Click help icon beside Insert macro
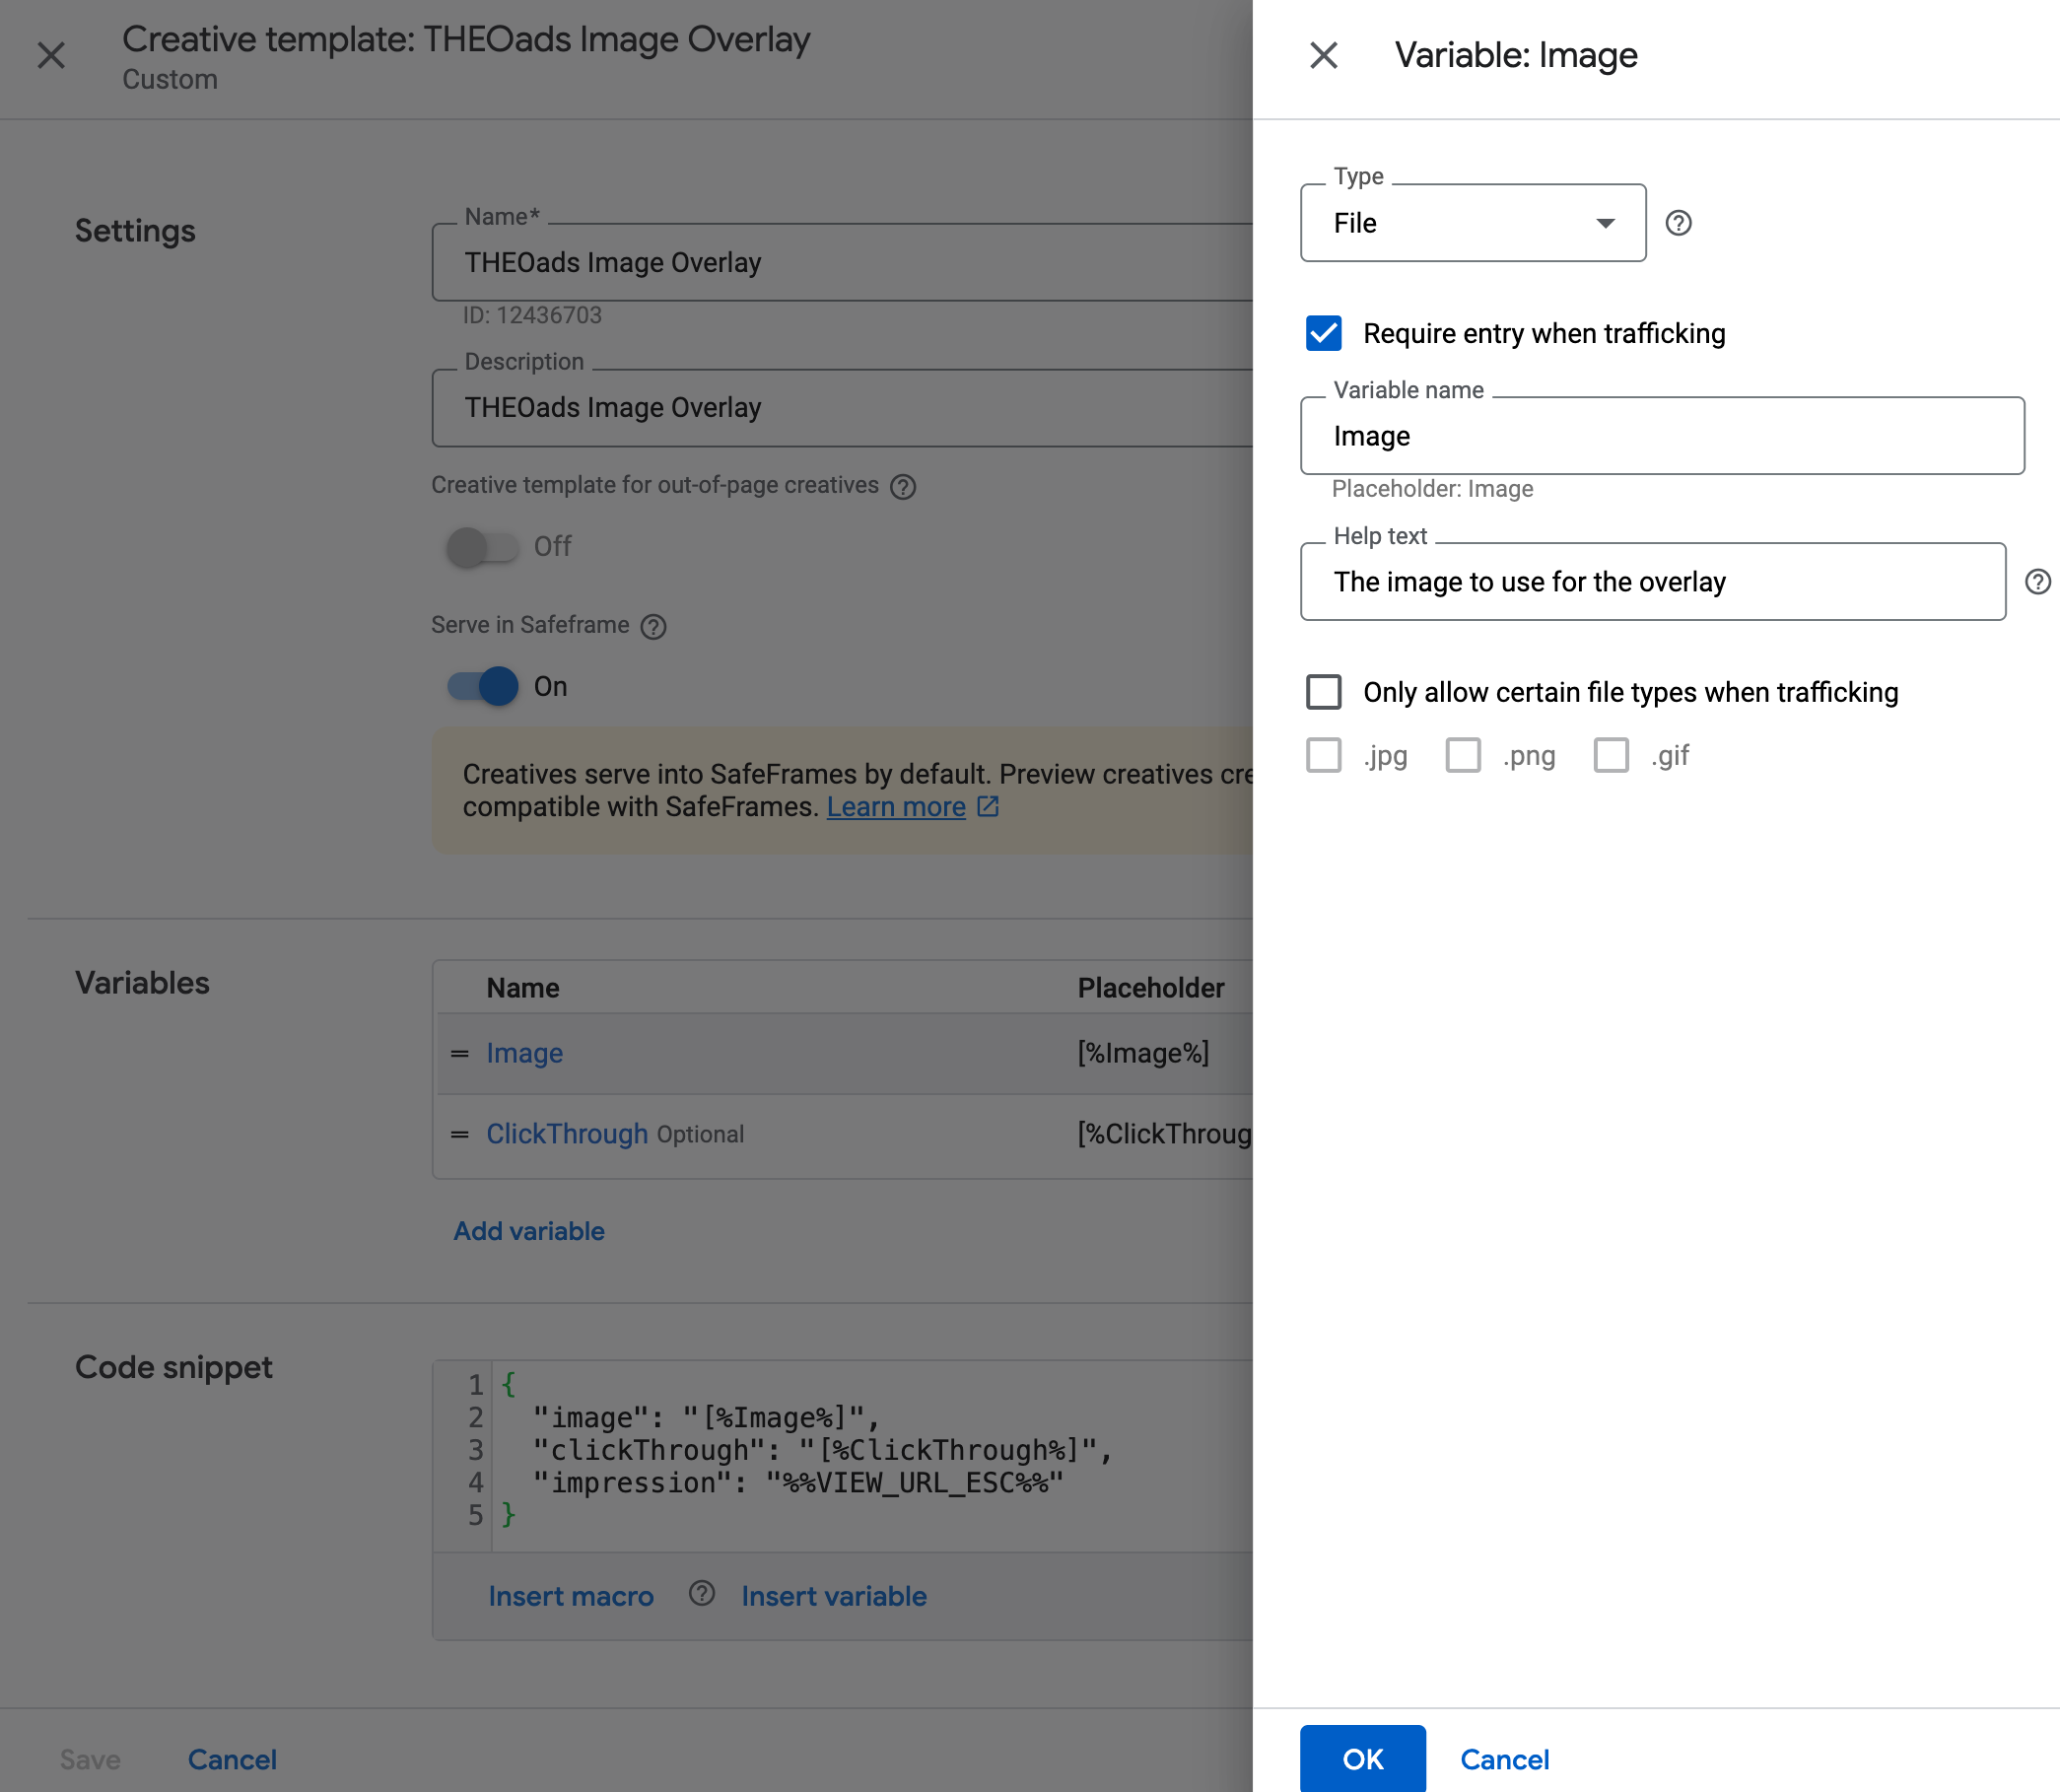This screenshot has width=2060, height=1792. [702, 1593]
